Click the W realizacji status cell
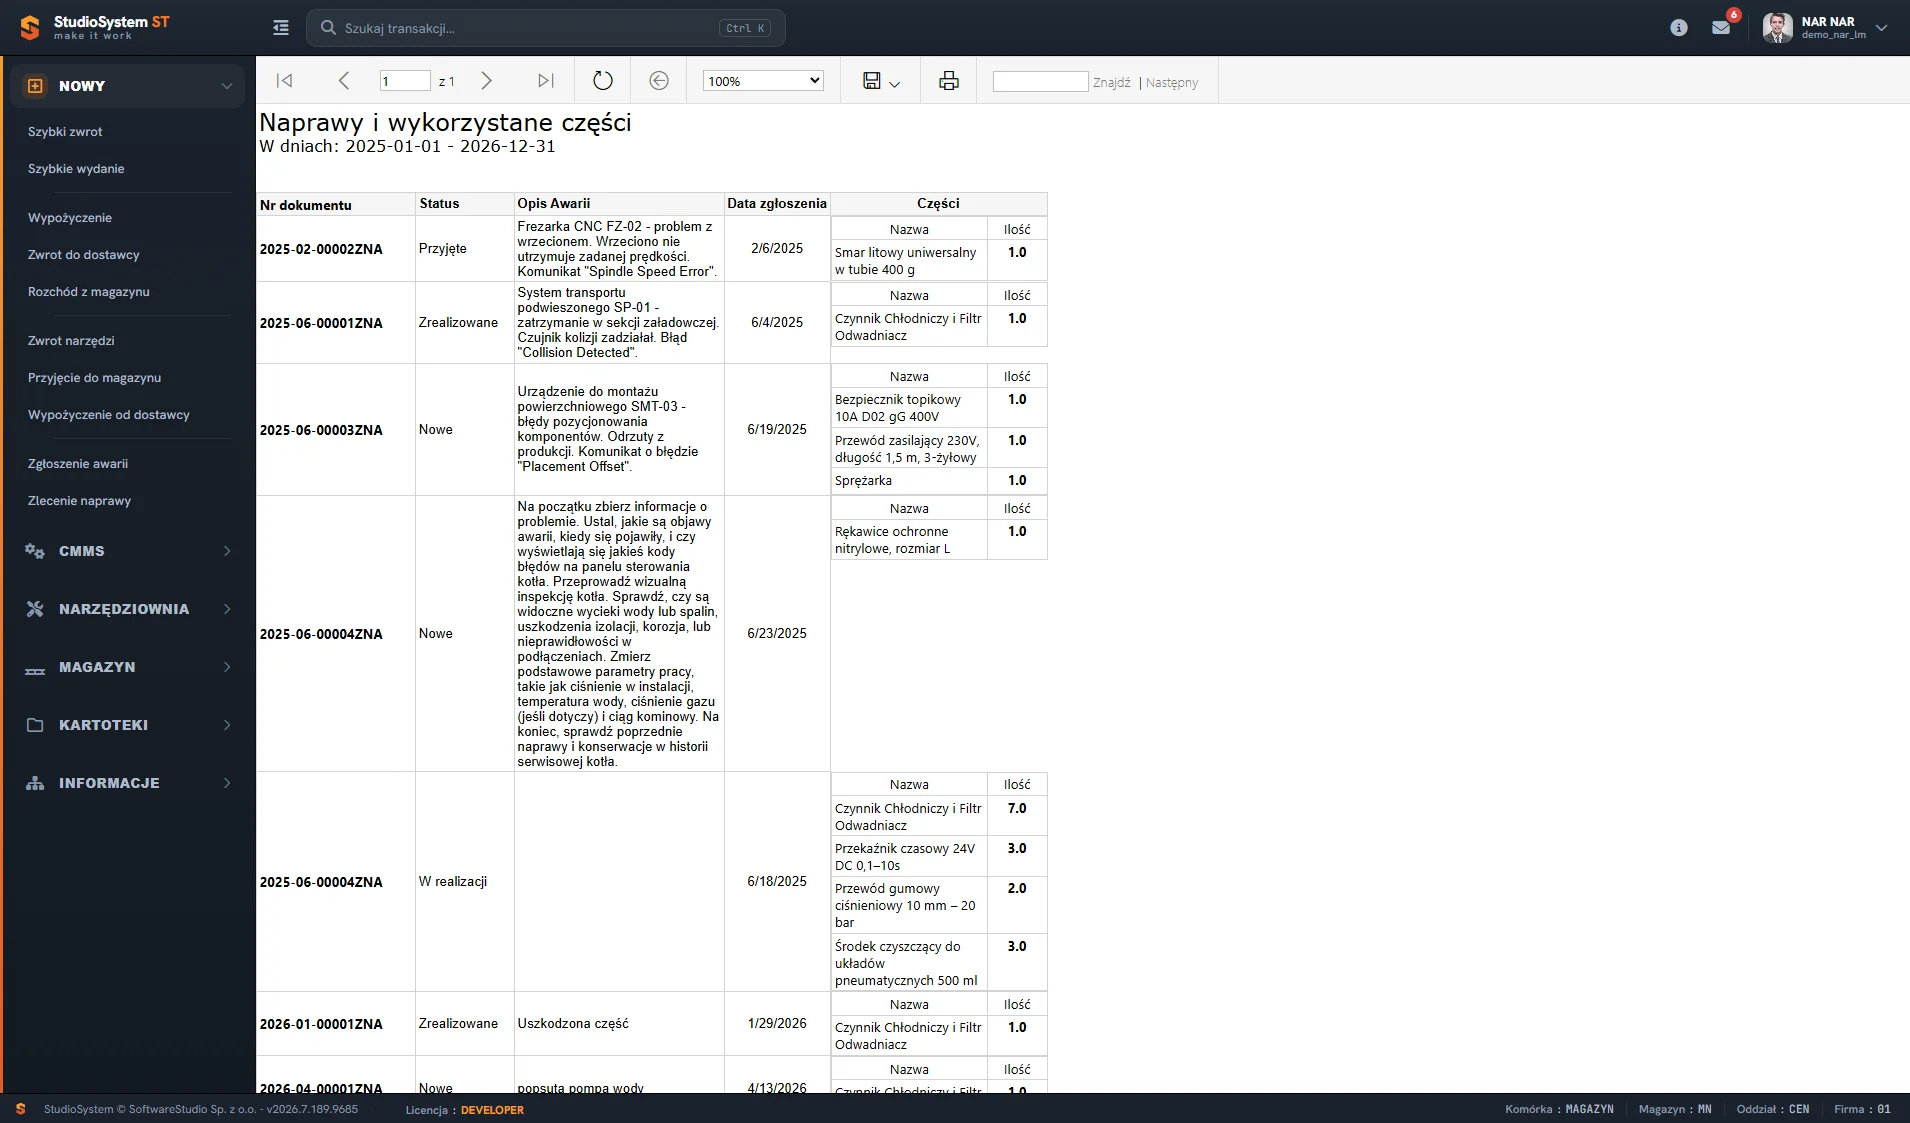The height and width of the screenshot is (1123, 1910). point(453,881)
